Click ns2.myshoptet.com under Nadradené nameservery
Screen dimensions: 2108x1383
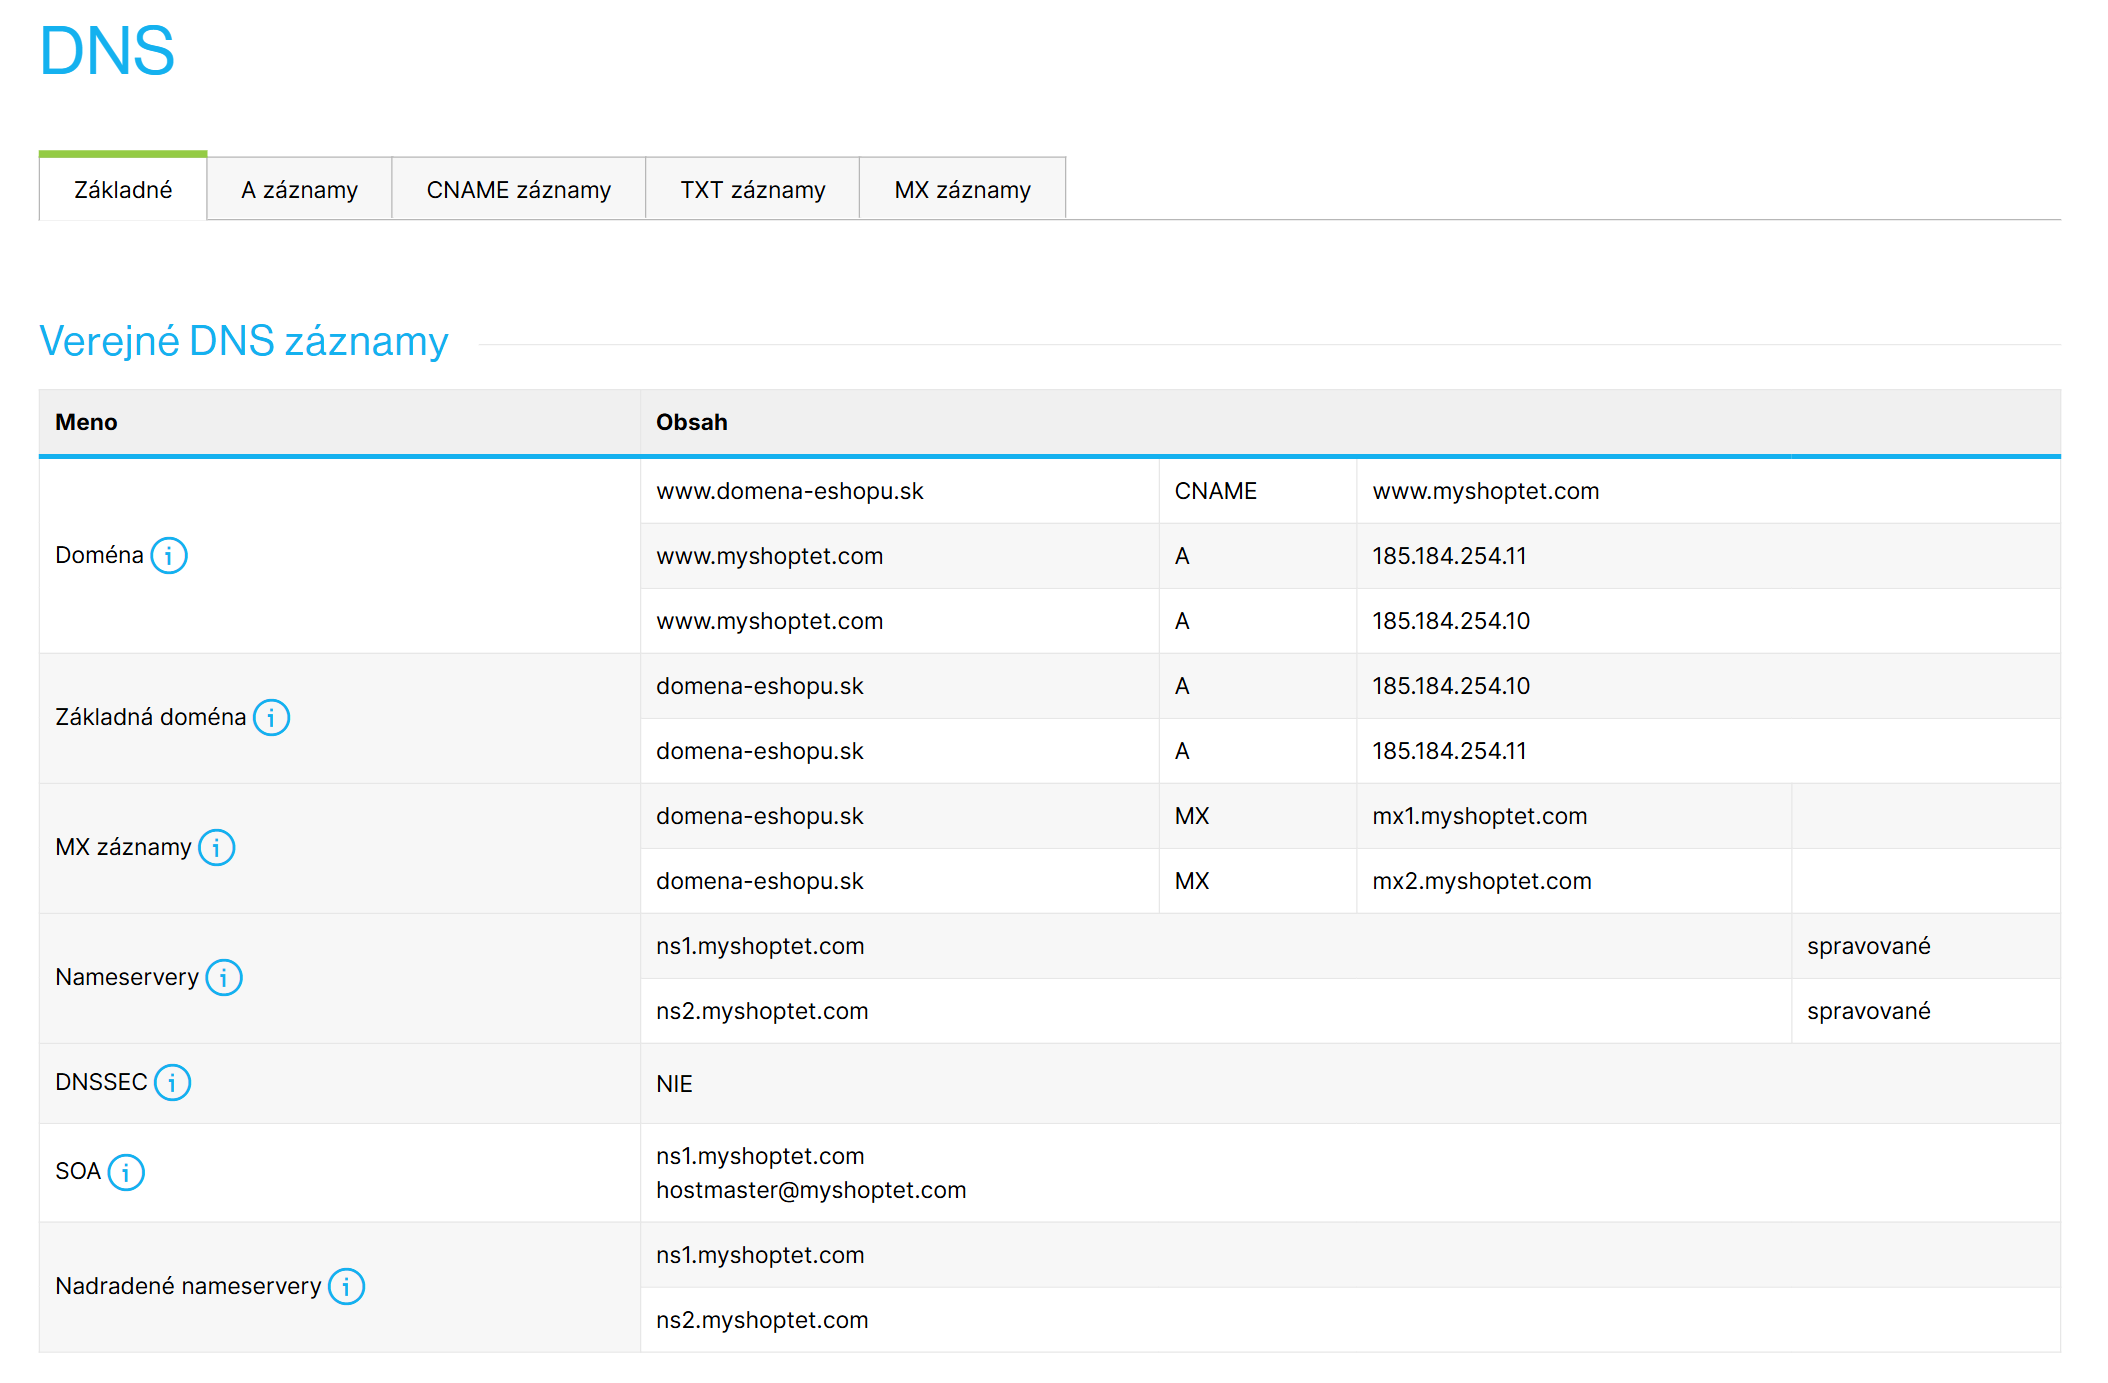tap(762, 1320)
